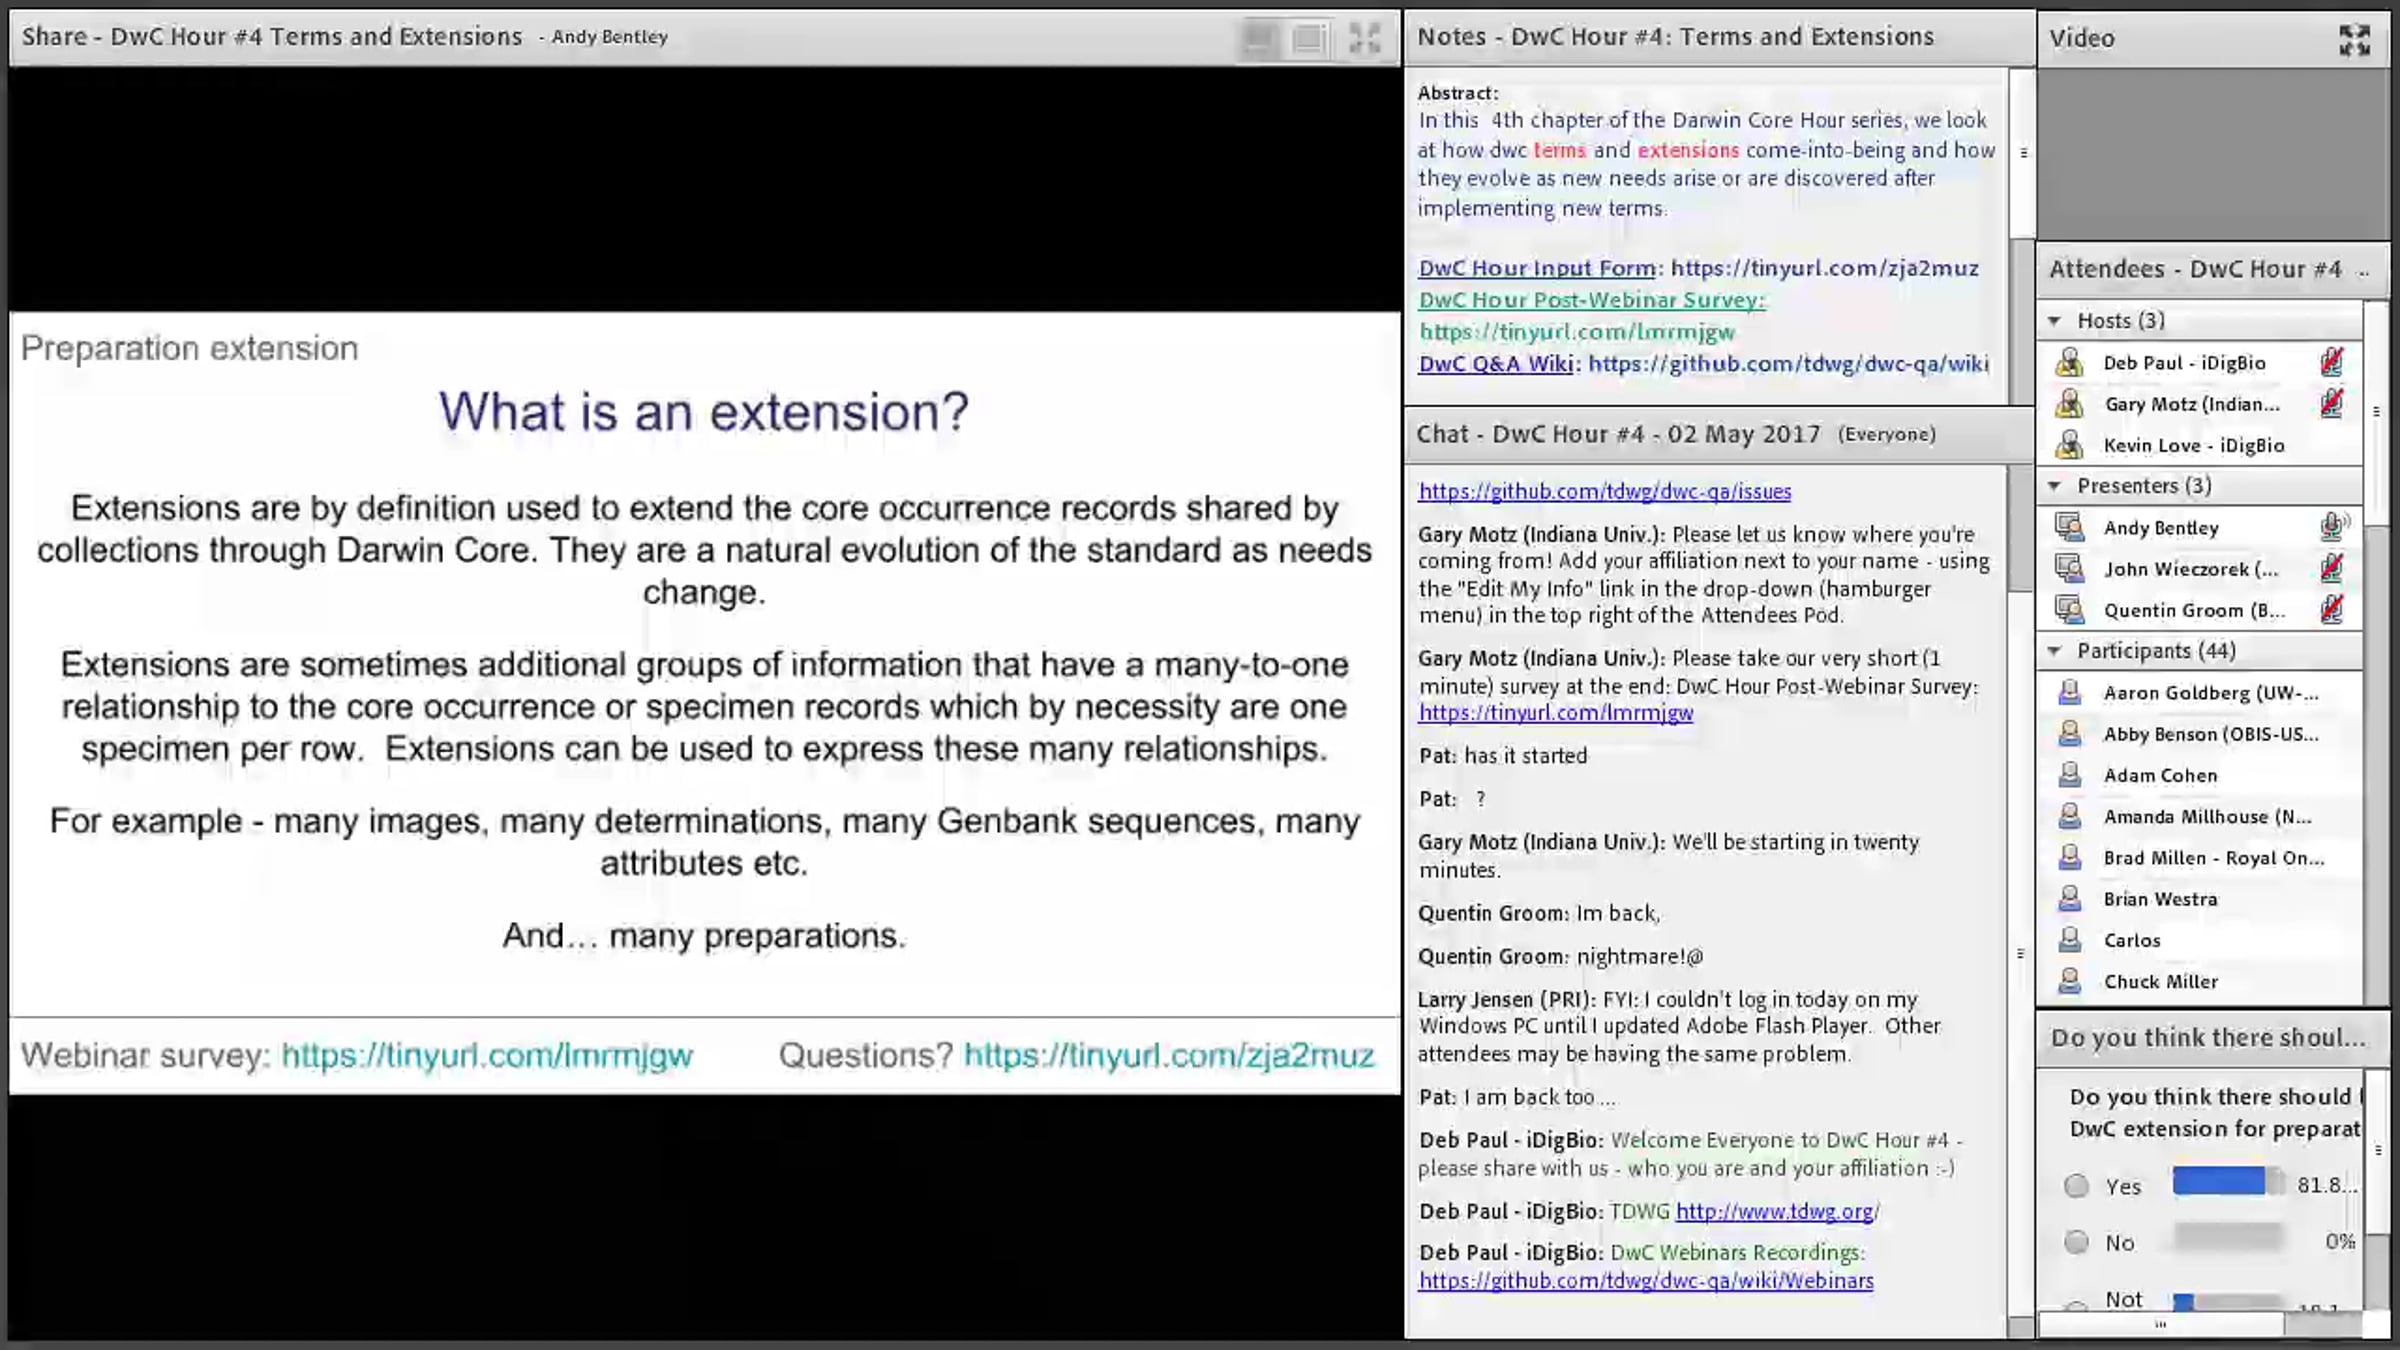Collapse the Participants (44) group
2400x1350 pixels.
2055,651
